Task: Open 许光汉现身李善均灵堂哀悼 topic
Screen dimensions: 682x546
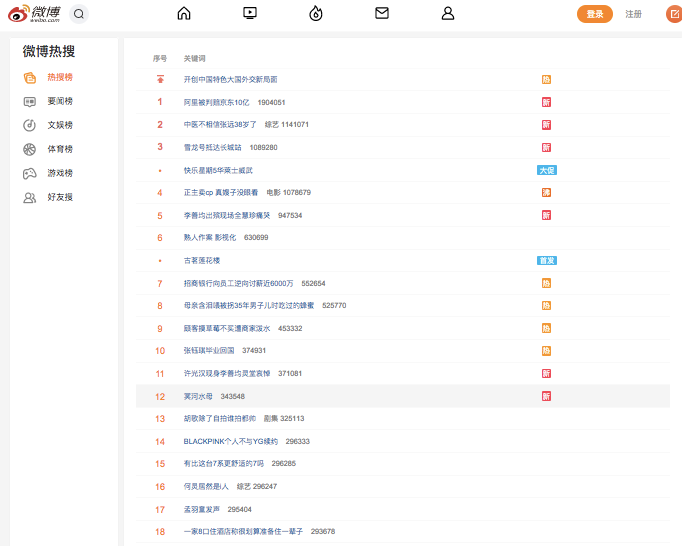Action: 227,373
